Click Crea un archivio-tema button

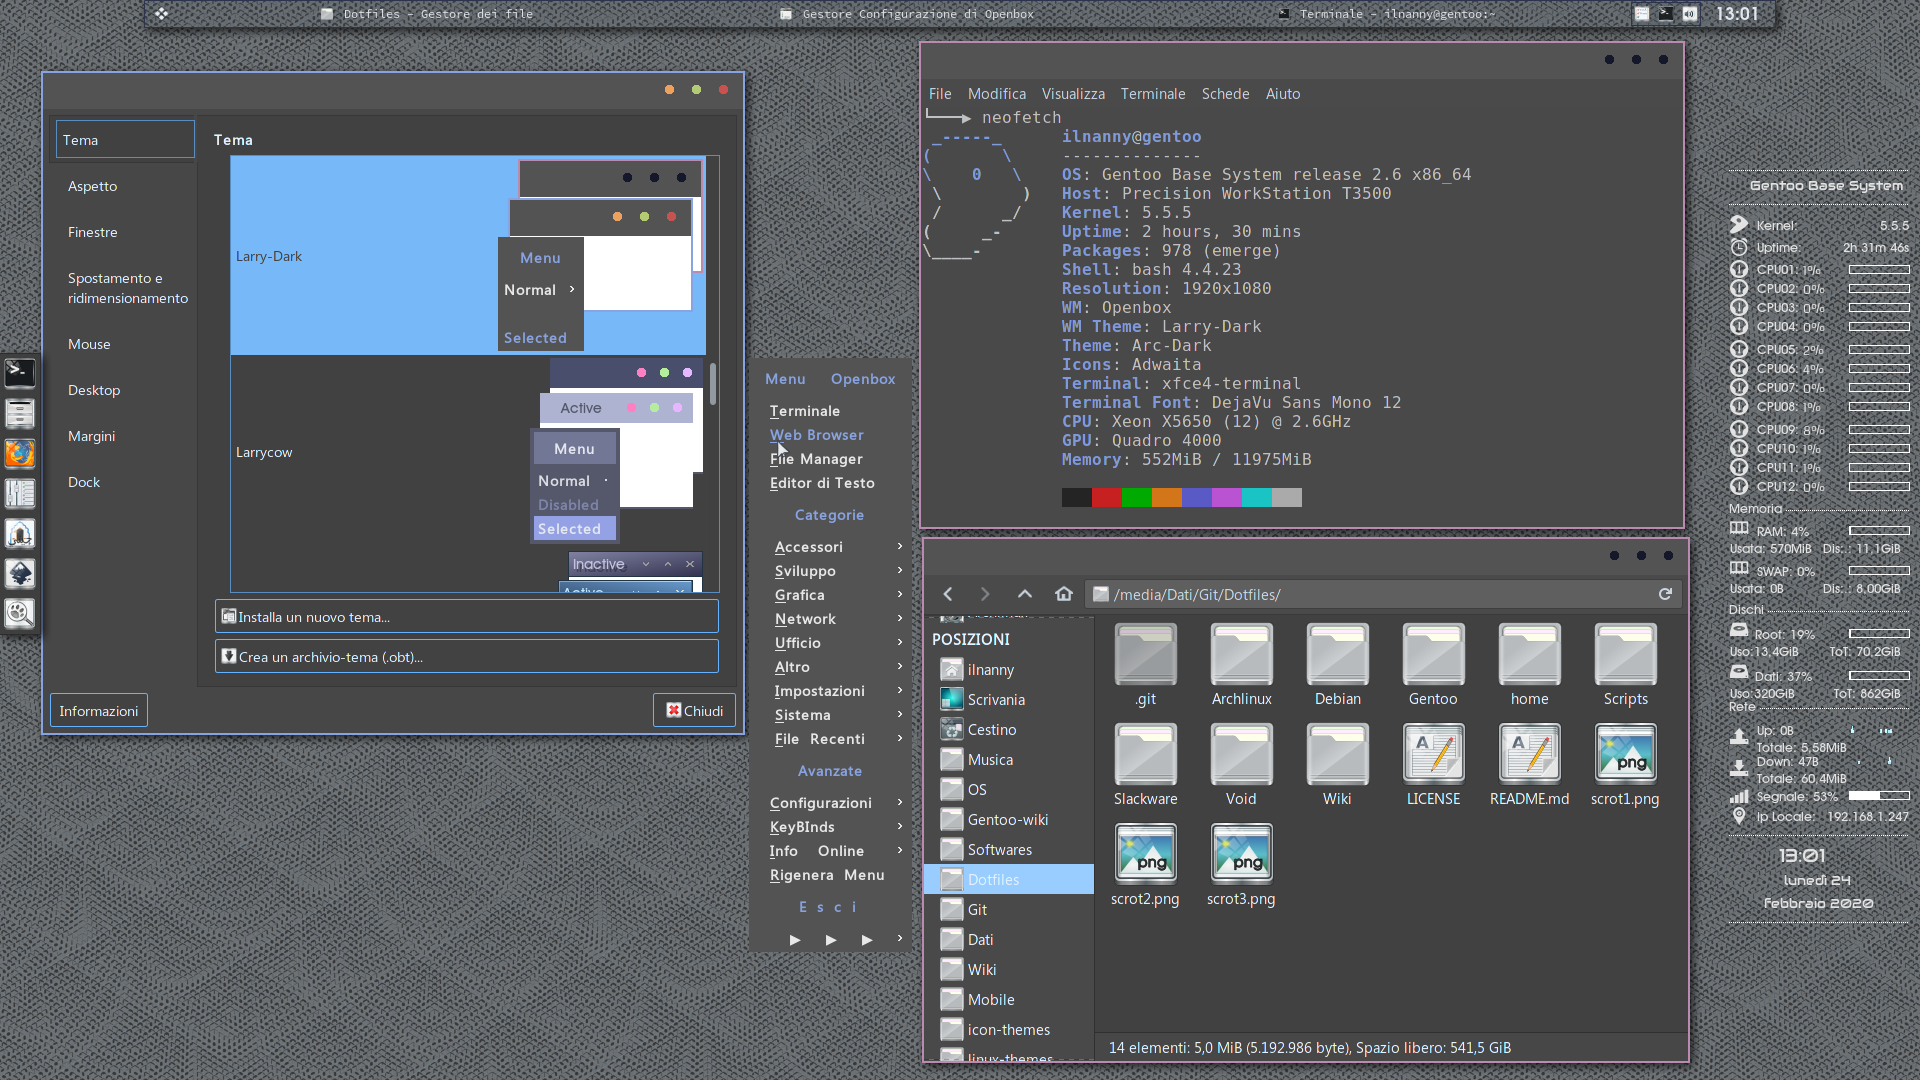pos(467,655)
